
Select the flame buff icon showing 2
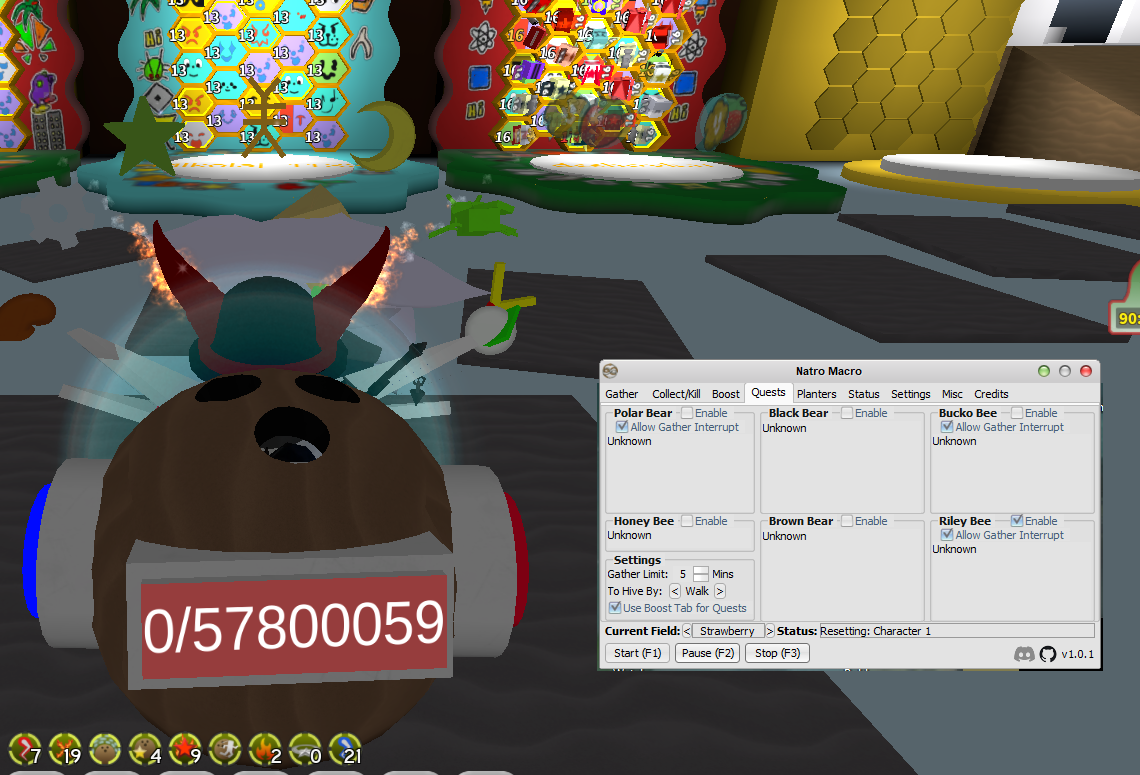click(265, 749)
